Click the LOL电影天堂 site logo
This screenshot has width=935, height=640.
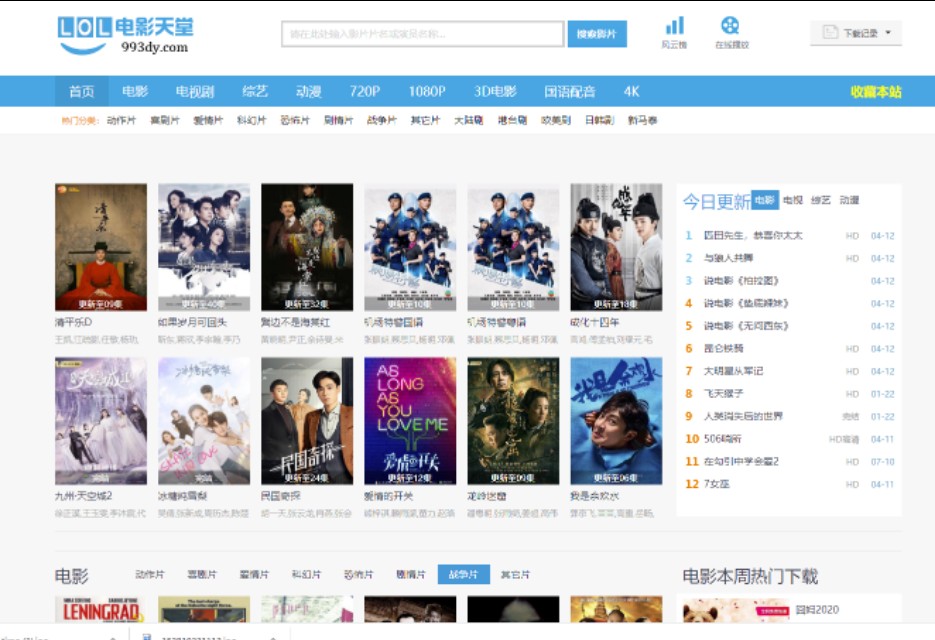[125, 35]
